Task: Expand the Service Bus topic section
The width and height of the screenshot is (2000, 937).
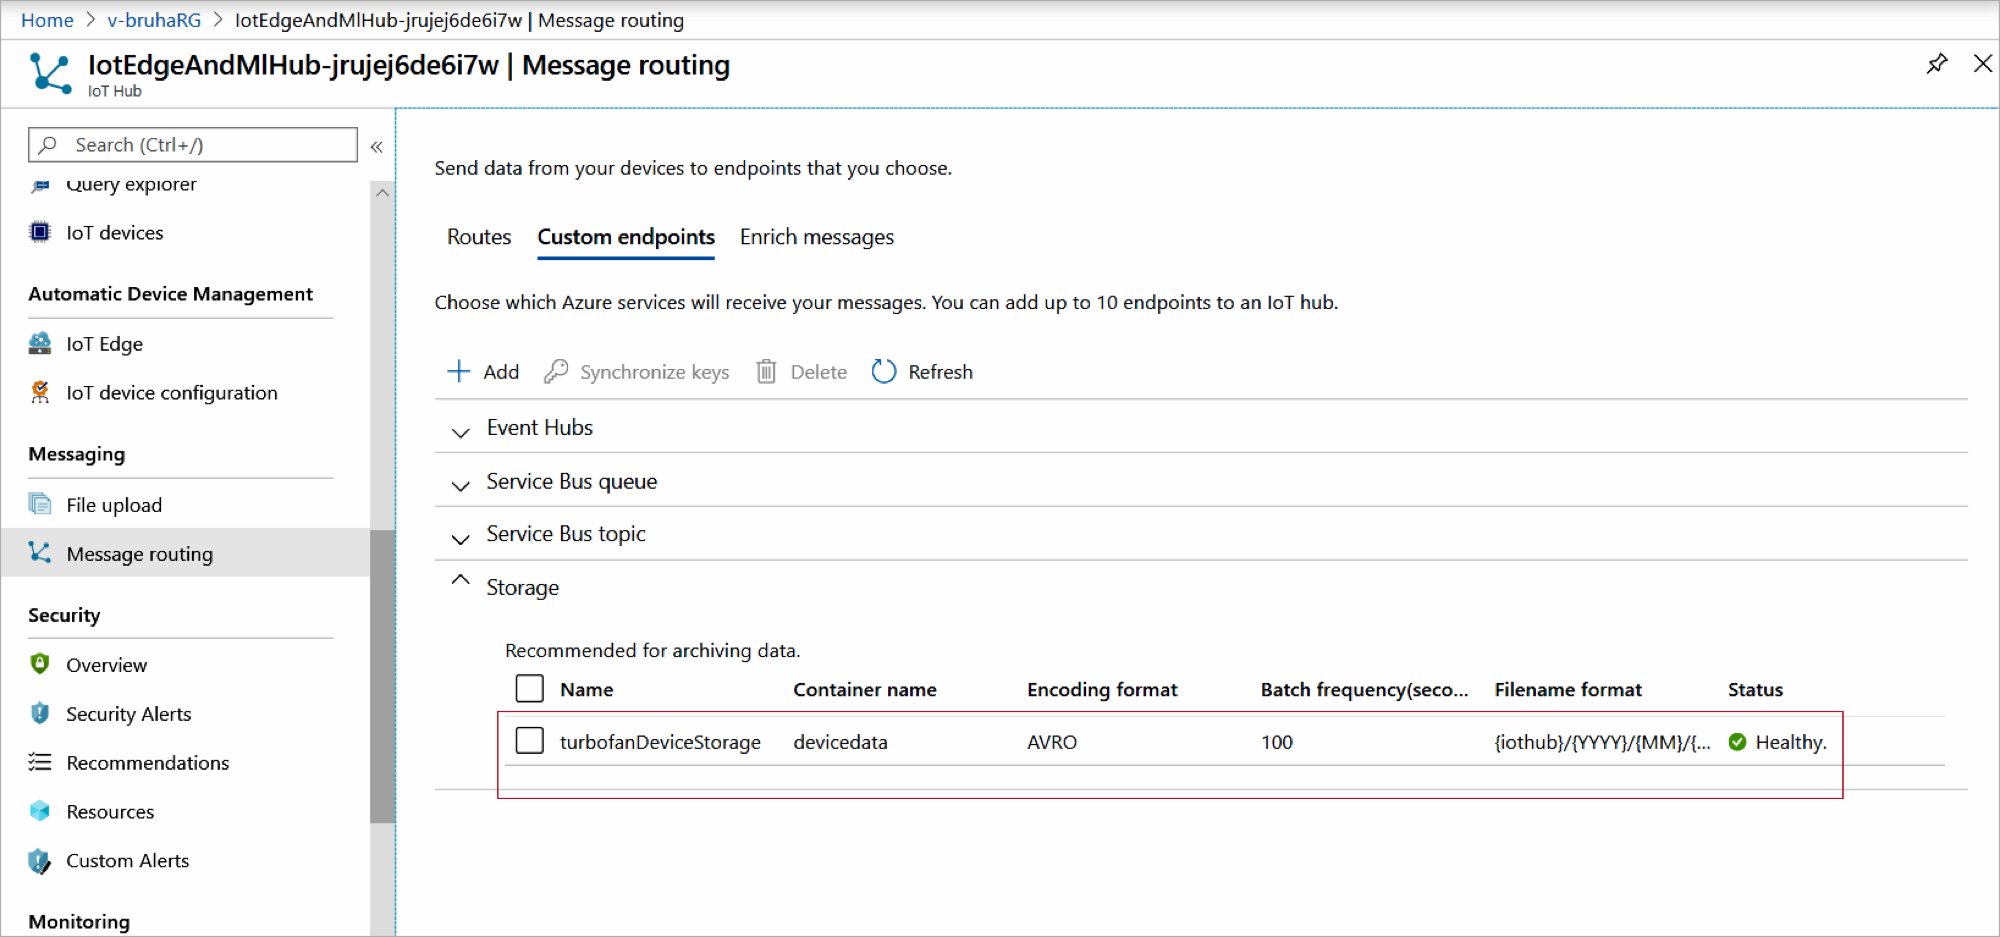Action: click(x=460, y=538)
